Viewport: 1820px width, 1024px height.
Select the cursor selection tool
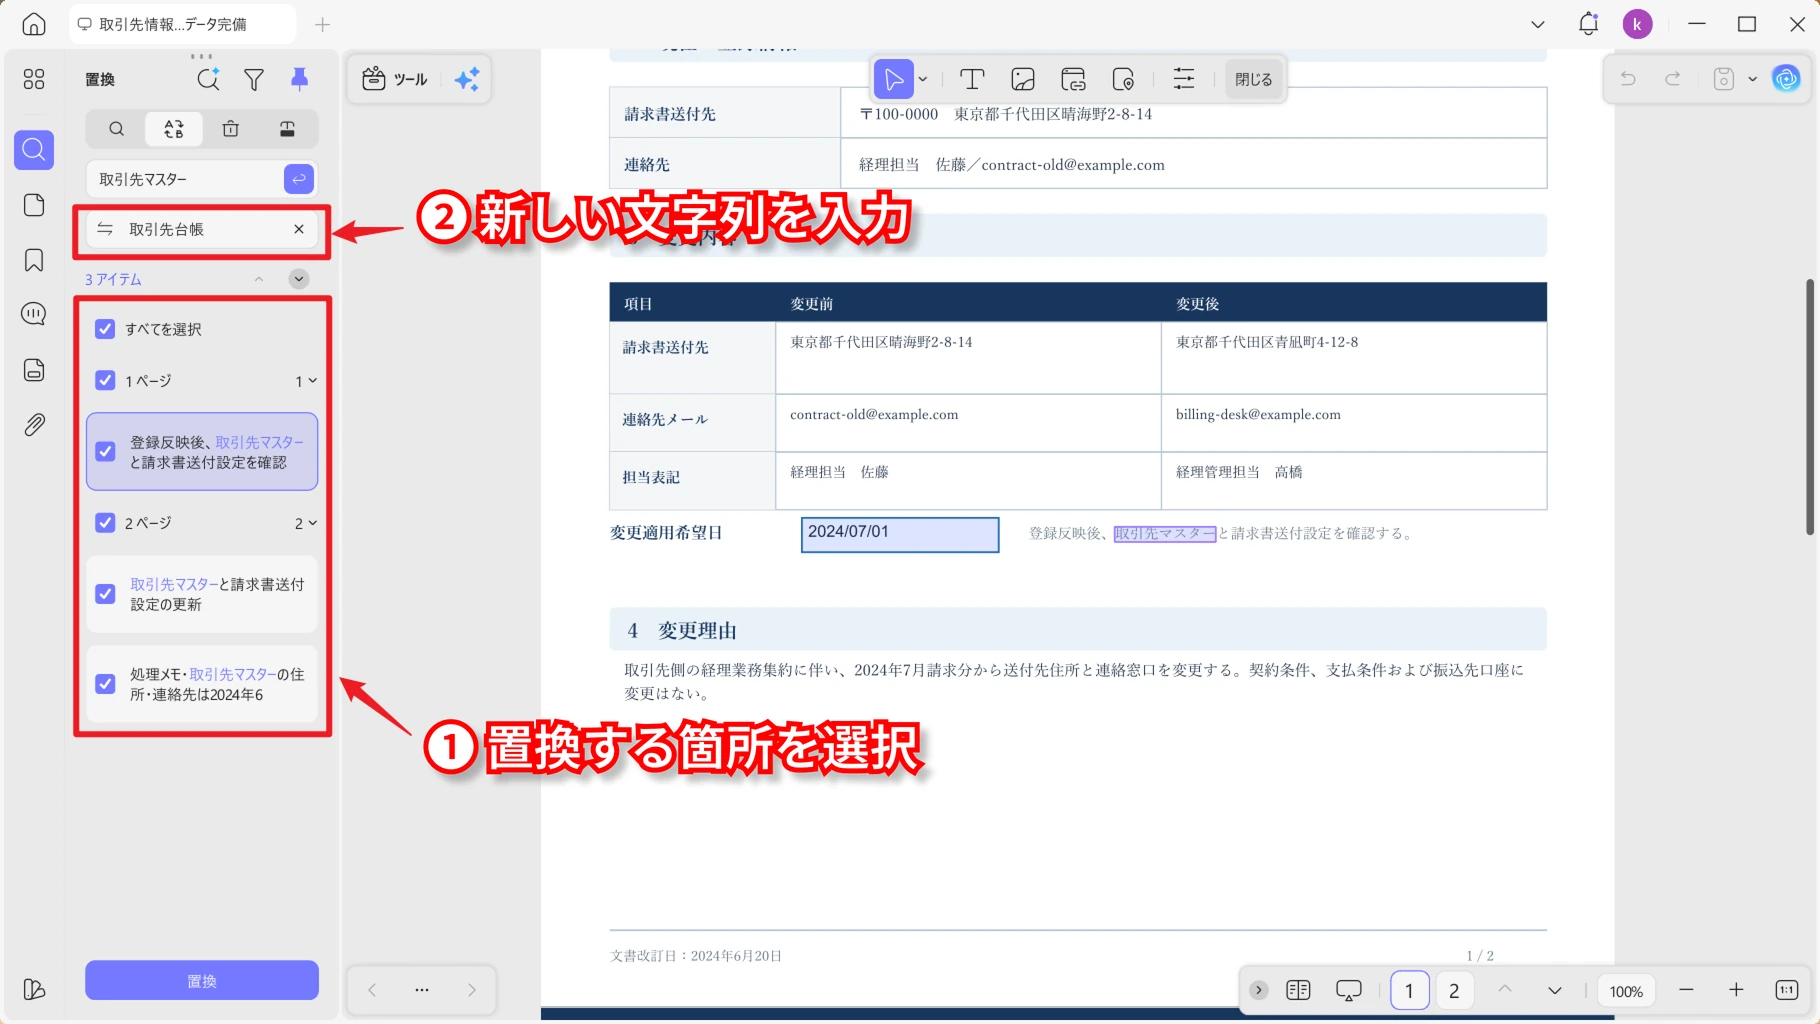click(893, 79)
